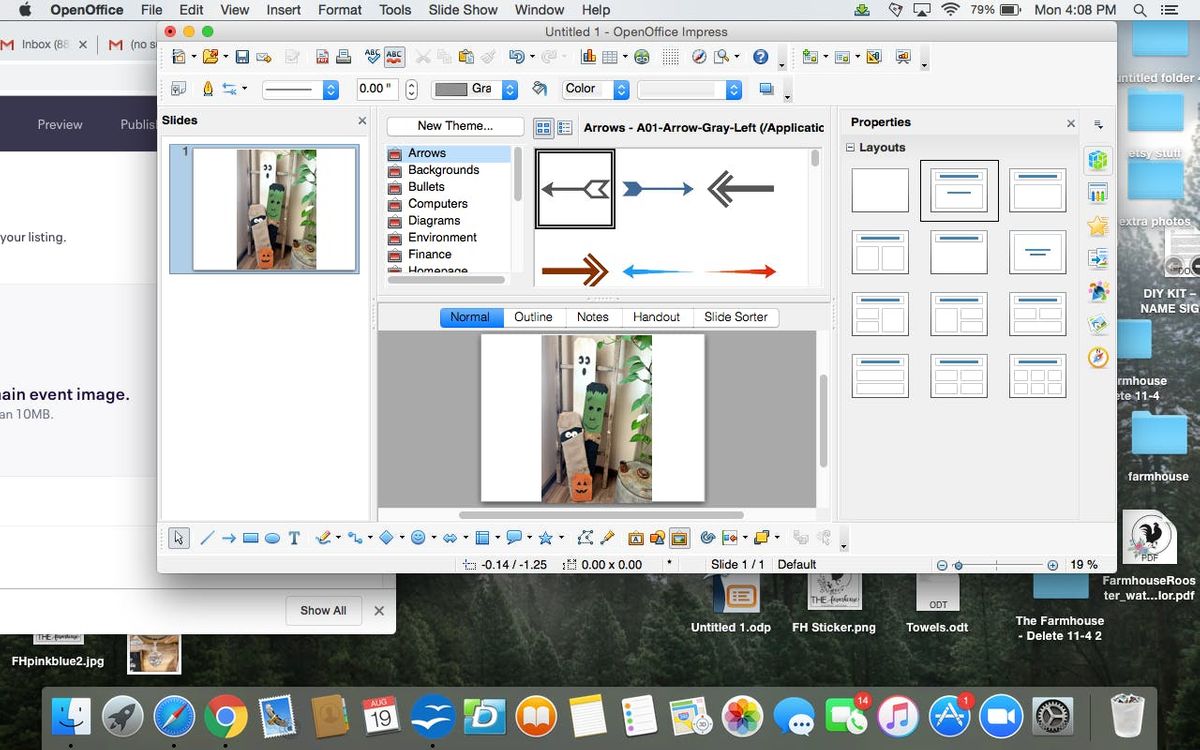Click the Paste clipboard icon
The image size is (1200, 750).
[466, 57]
